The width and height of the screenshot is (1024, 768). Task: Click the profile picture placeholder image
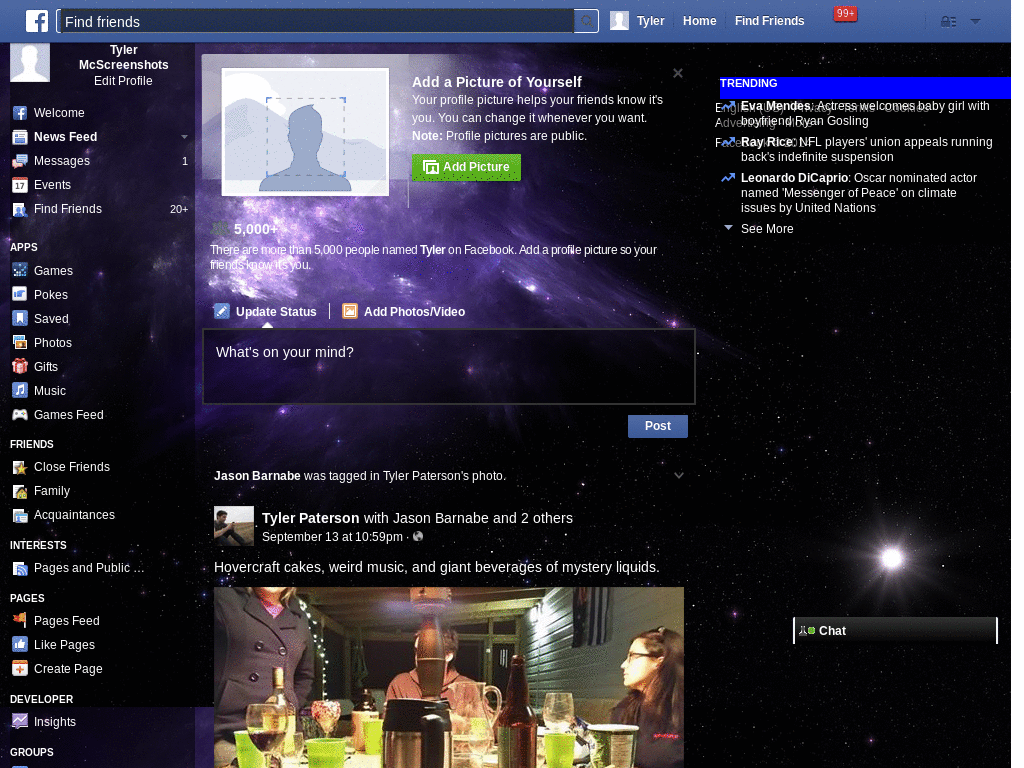pos(305,132)
